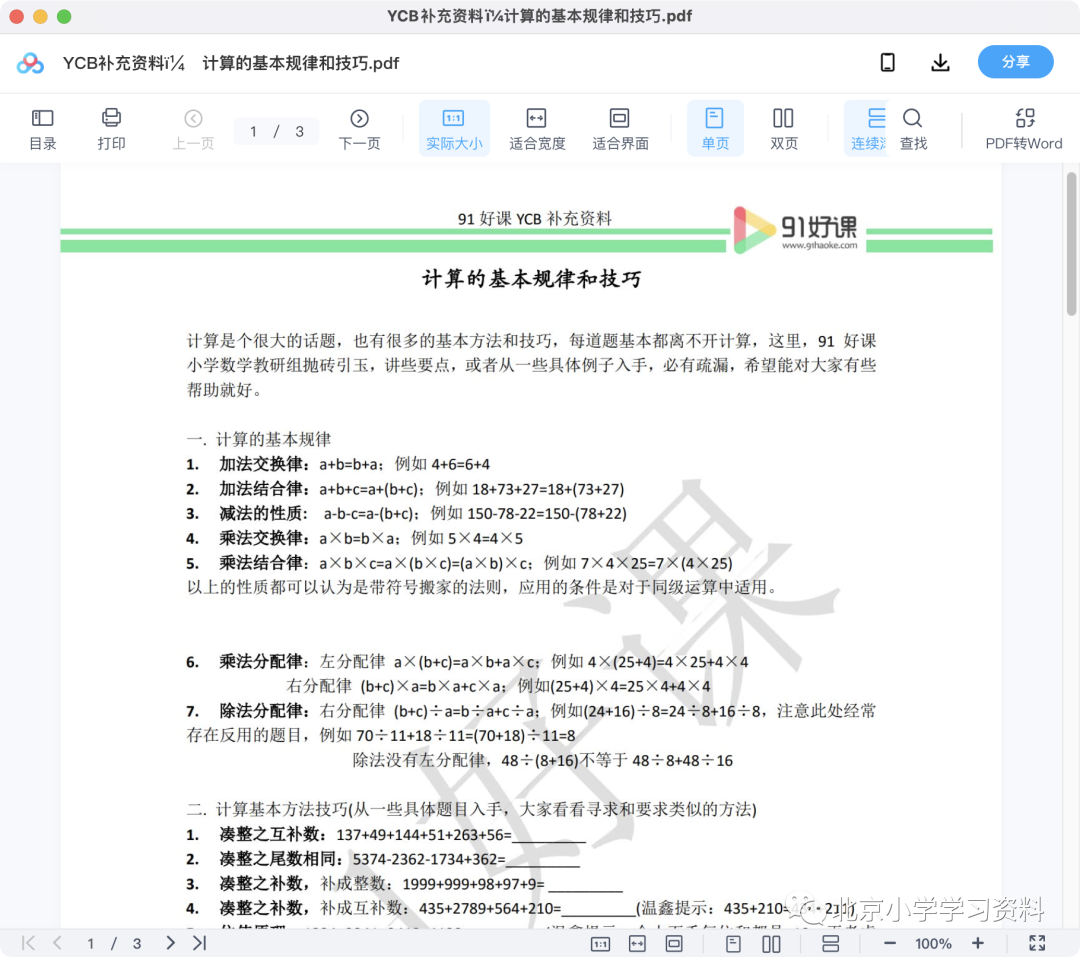Click bottom bar single page icon
1080x957 pixels.
coord(734,944)
